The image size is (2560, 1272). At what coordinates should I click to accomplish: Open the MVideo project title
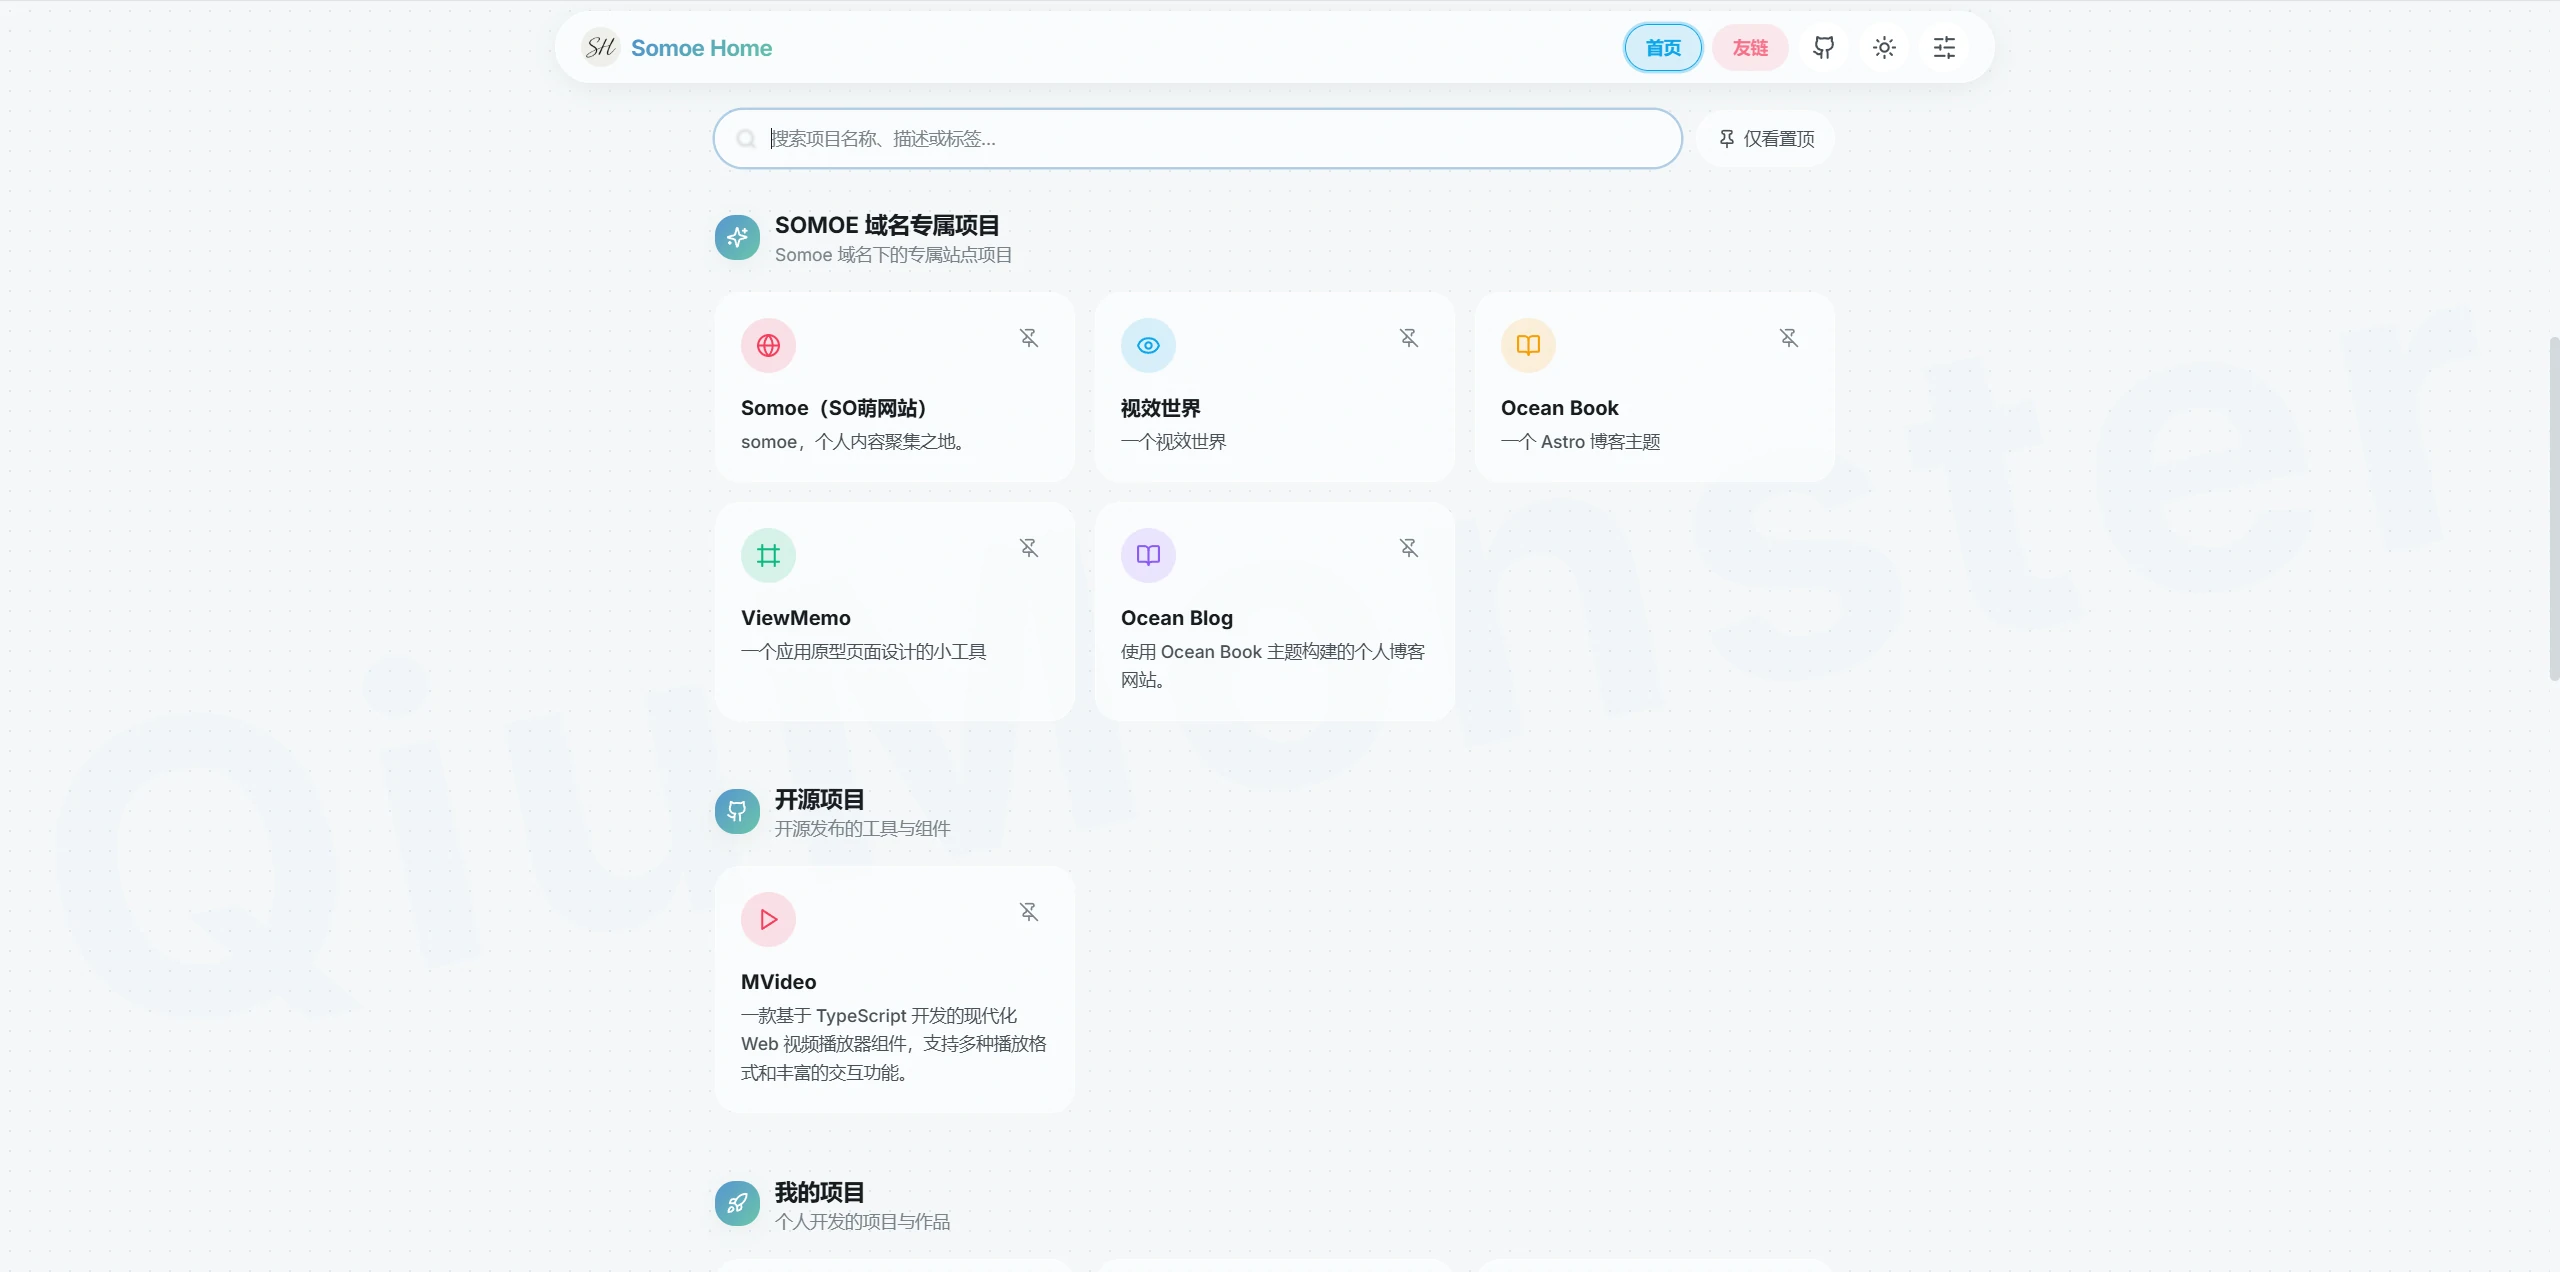[778, 982]
